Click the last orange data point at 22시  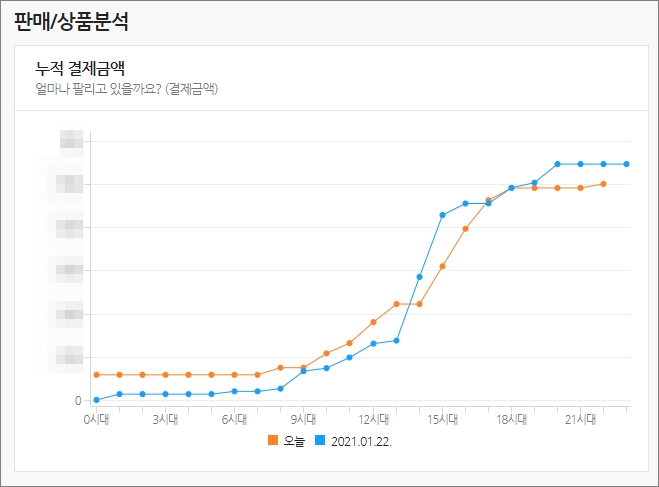(x=604, y=184)
